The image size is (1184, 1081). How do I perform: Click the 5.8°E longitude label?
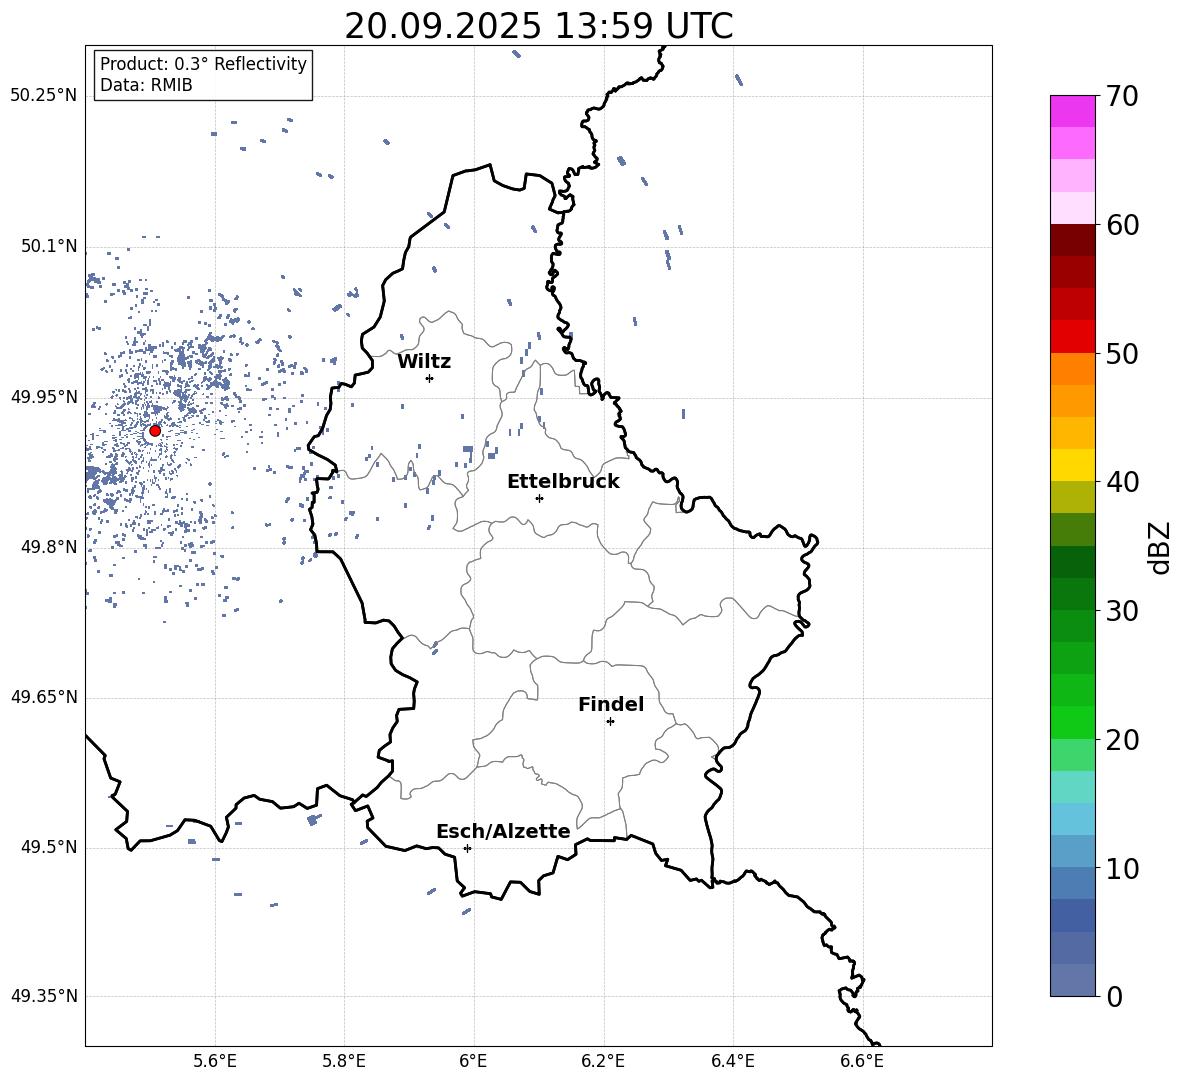[344, 1061]
